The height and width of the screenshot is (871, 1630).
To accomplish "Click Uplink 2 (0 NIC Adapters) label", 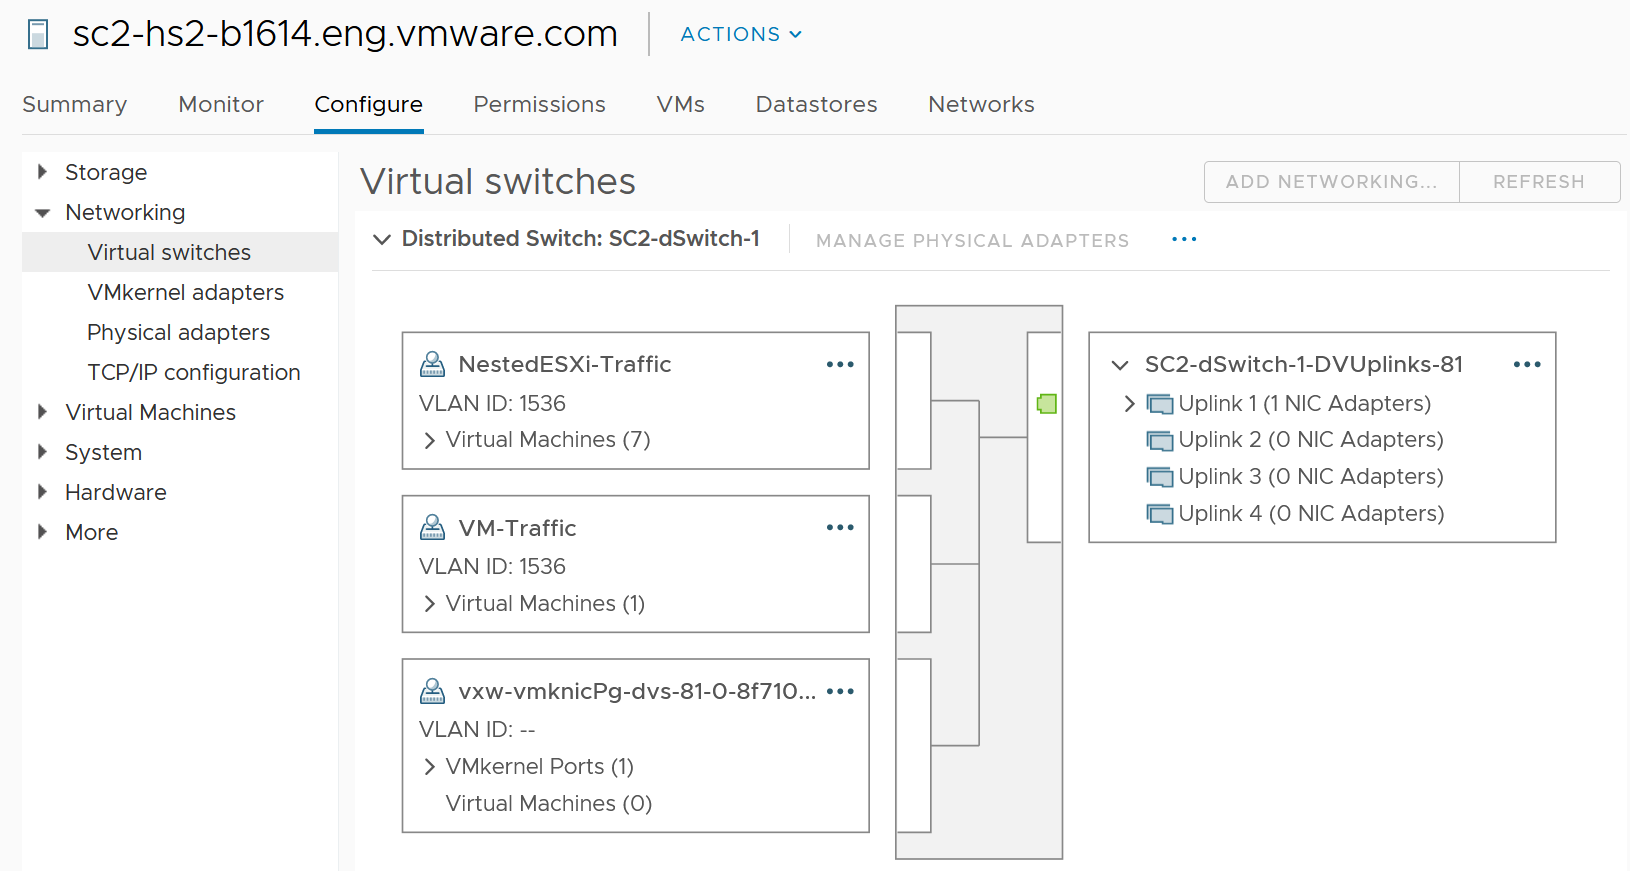I will click(x=1311, y=440).
